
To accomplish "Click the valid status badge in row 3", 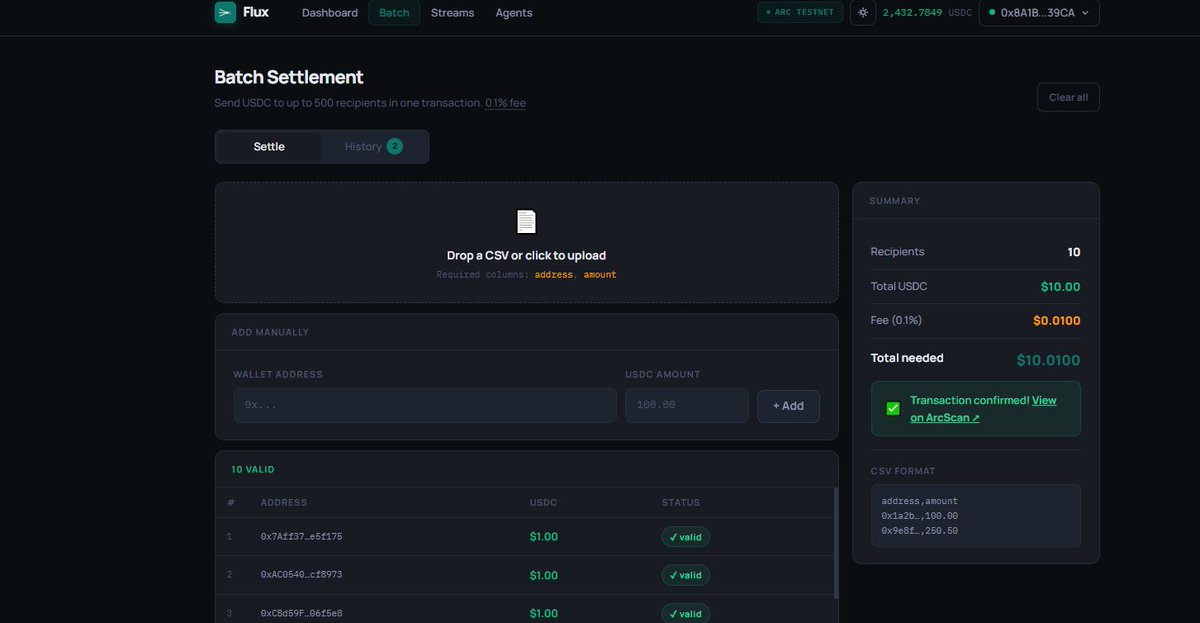I will pyautogui.click(x=686, y=613).
